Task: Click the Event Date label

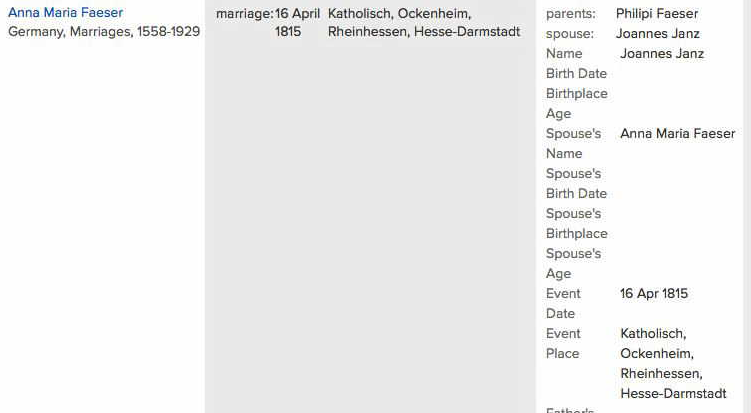Action: [x=563, y=303]
